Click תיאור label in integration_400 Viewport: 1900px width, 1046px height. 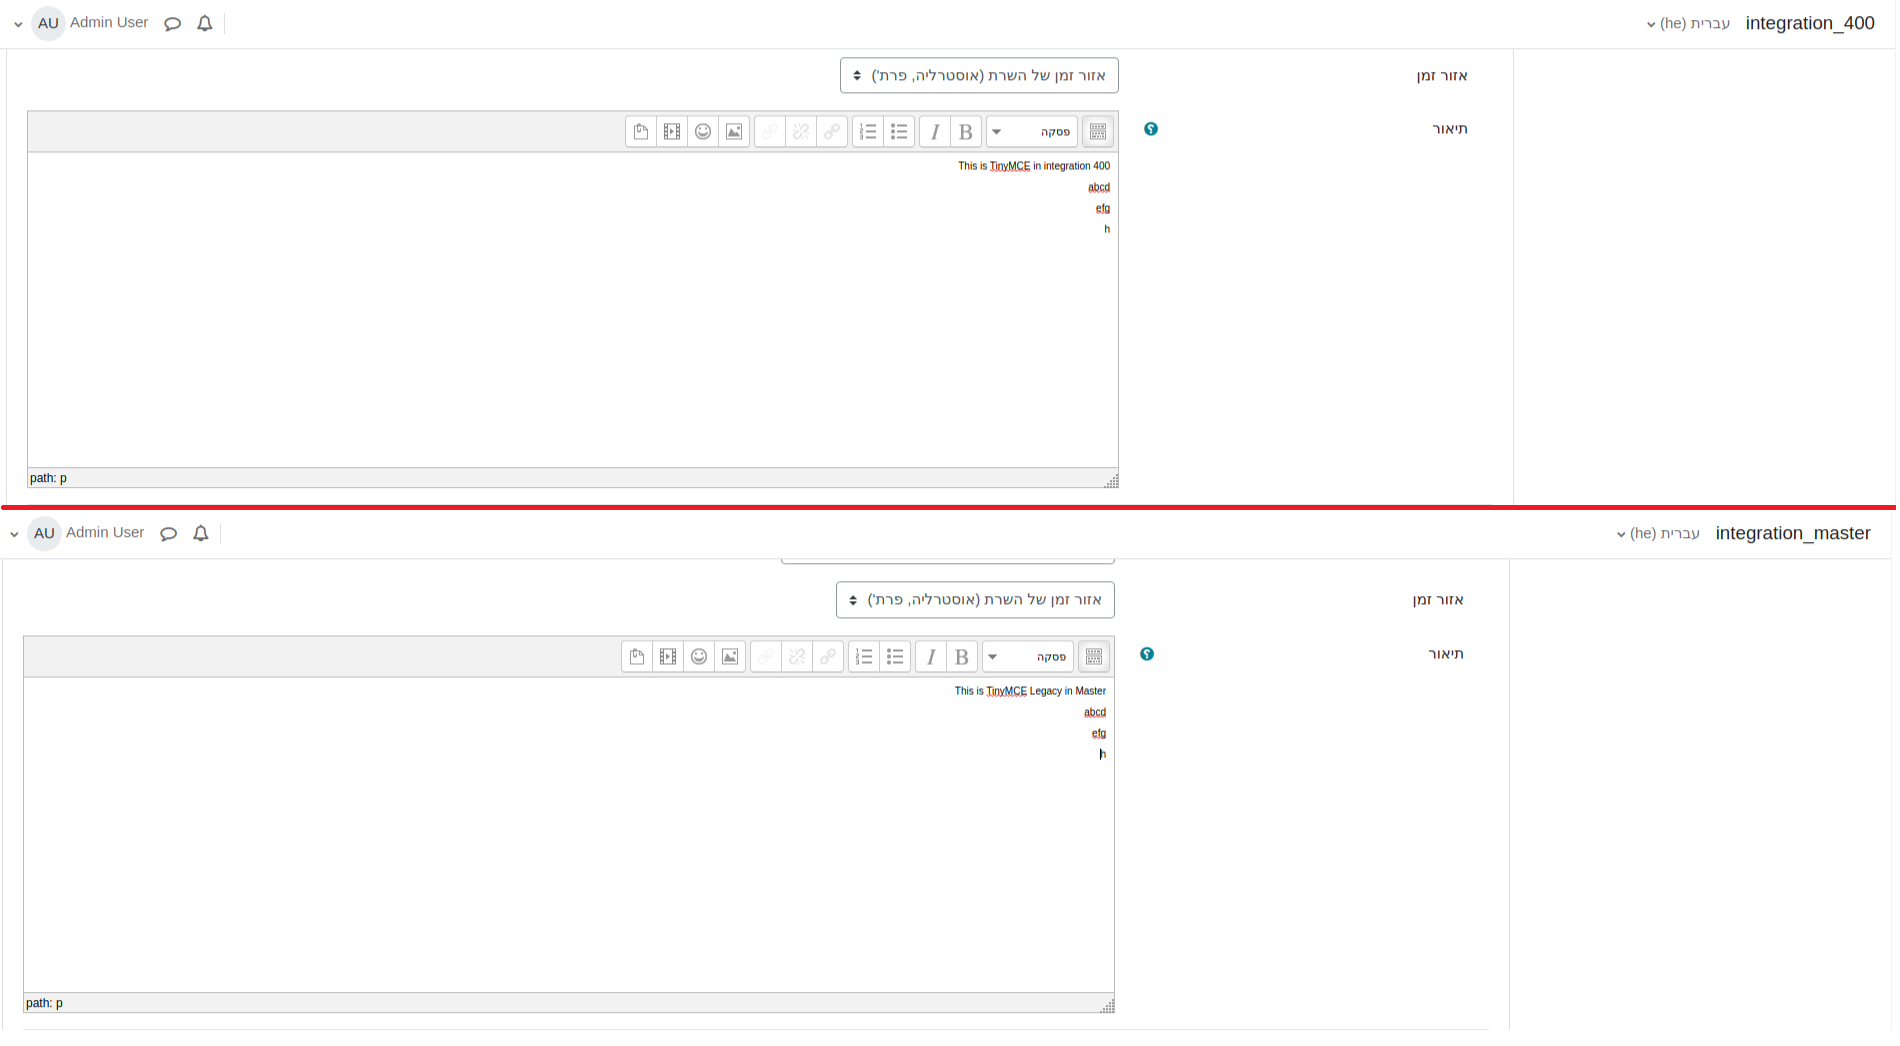(x=1450, y=129)
